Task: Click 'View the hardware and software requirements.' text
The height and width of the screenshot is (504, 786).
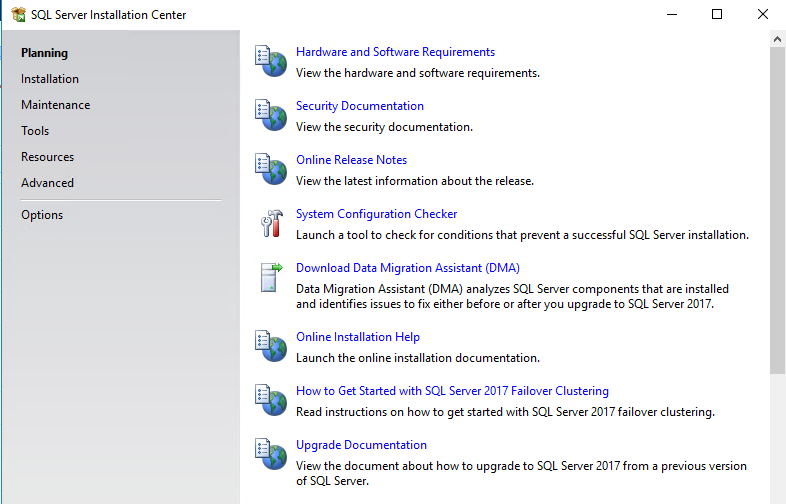Action: pyautogui.click(x=418, y=73)
